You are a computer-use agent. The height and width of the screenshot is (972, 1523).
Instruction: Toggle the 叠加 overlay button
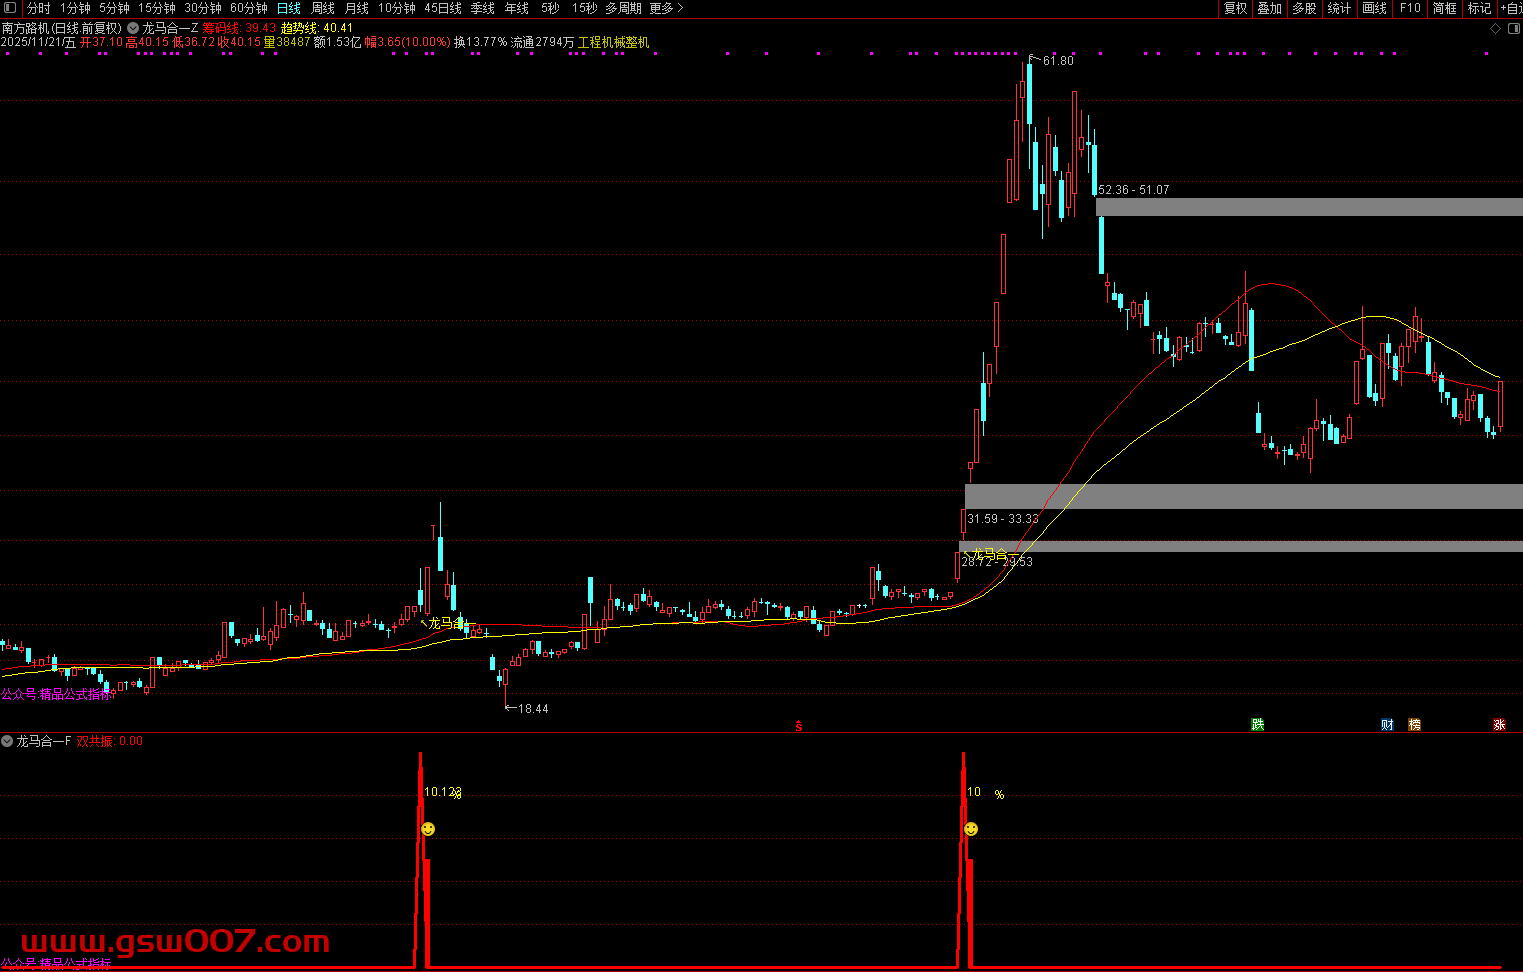(1270, 8)
